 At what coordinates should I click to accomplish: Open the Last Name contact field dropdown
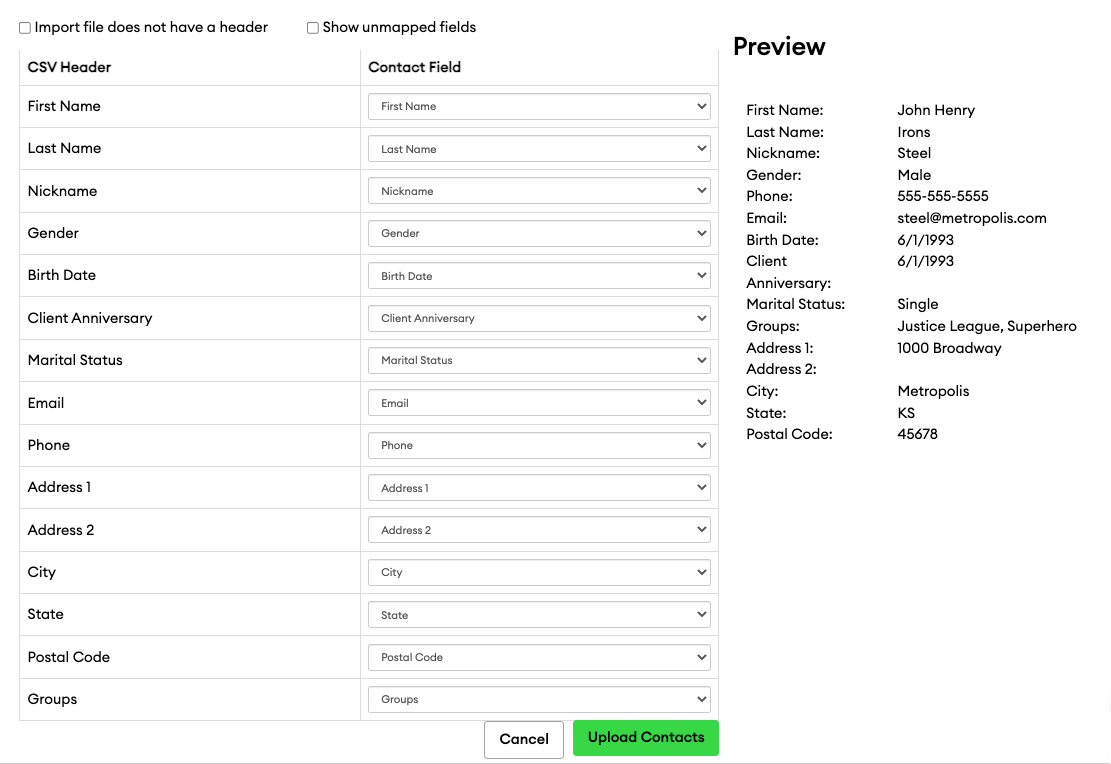pyautogui.click(x=539, y=148)
